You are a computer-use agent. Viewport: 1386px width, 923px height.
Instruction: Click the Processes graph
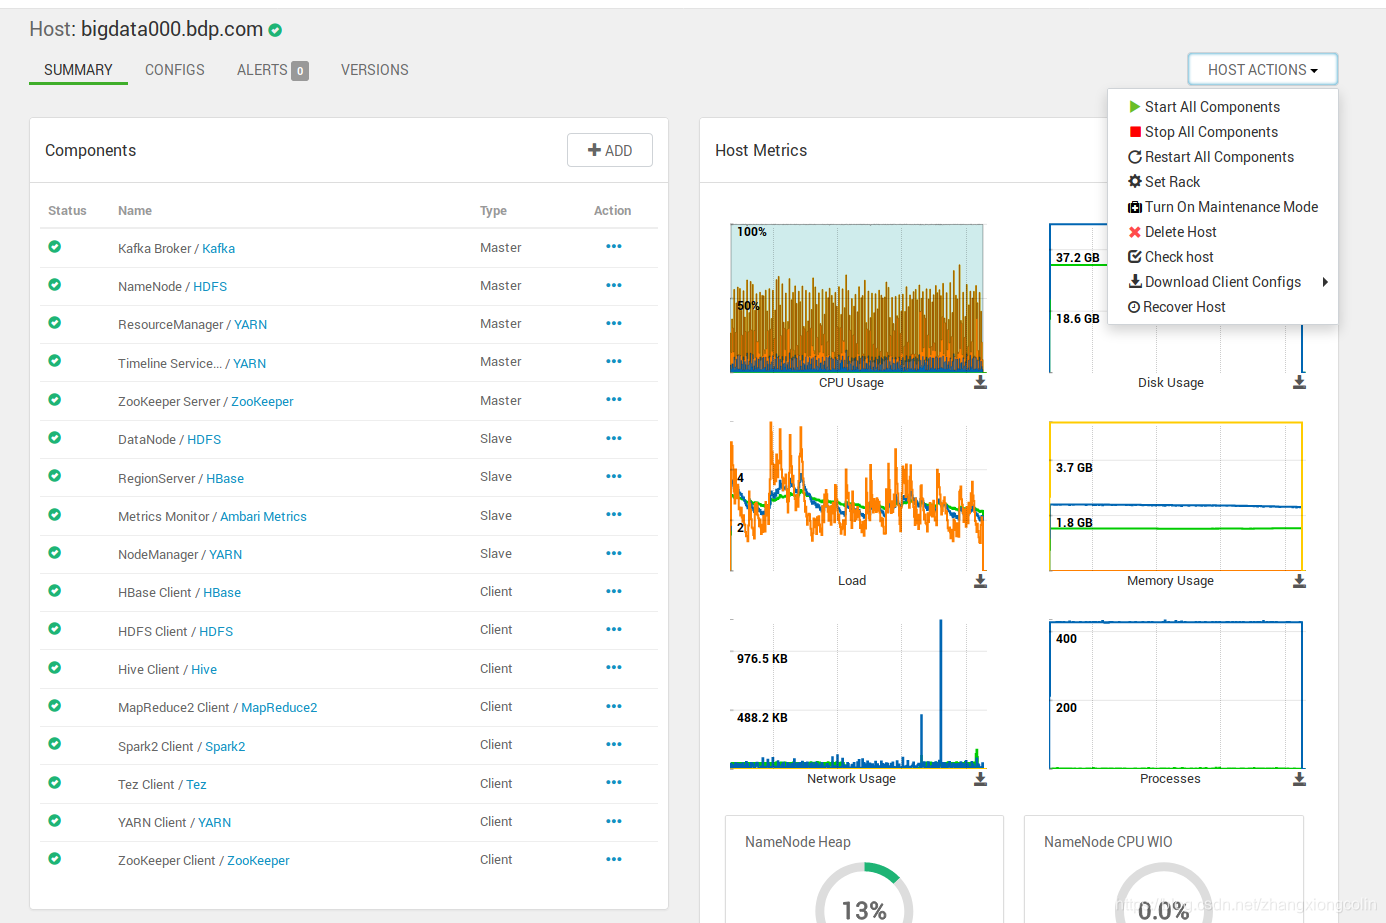click(x=1176, y=694)
